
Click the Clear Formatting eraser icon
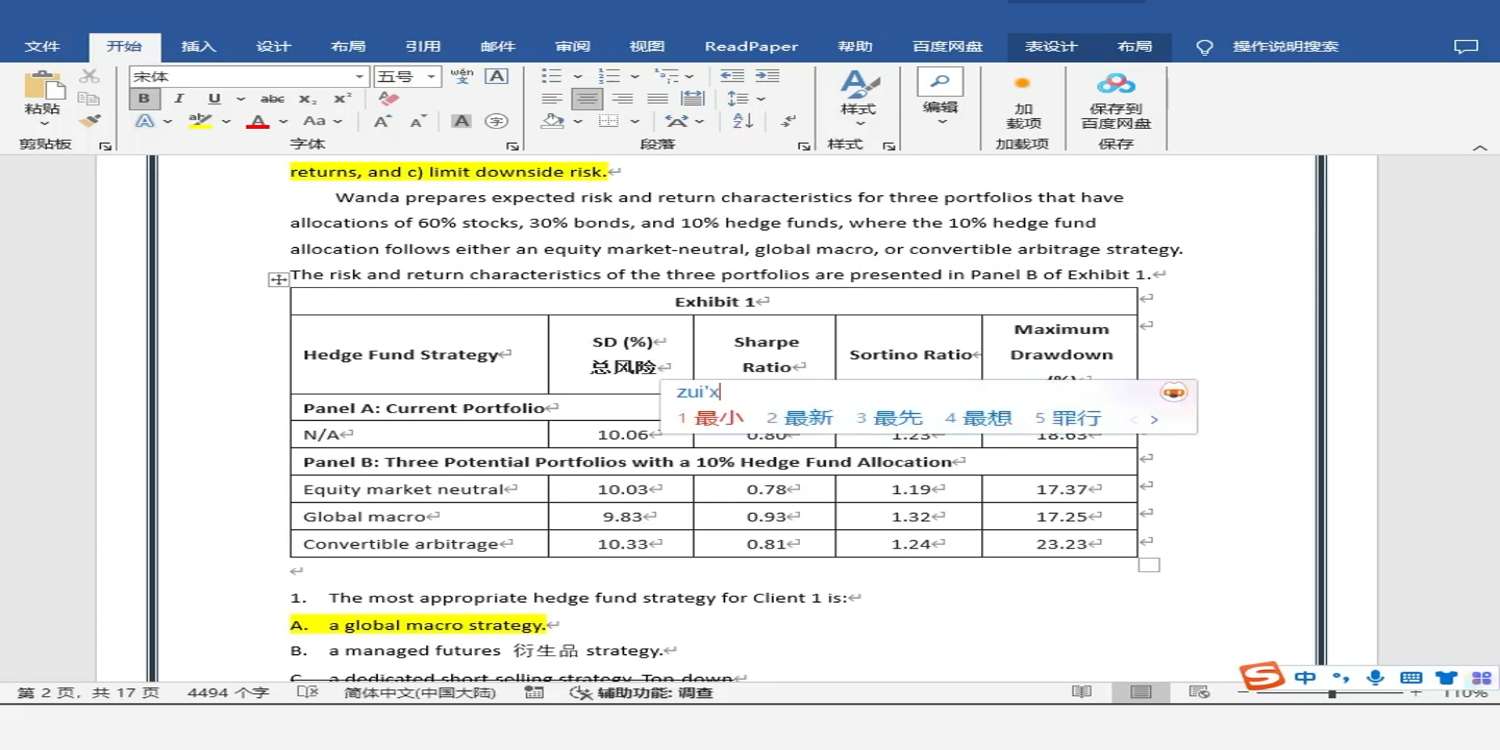coord(389,99)
